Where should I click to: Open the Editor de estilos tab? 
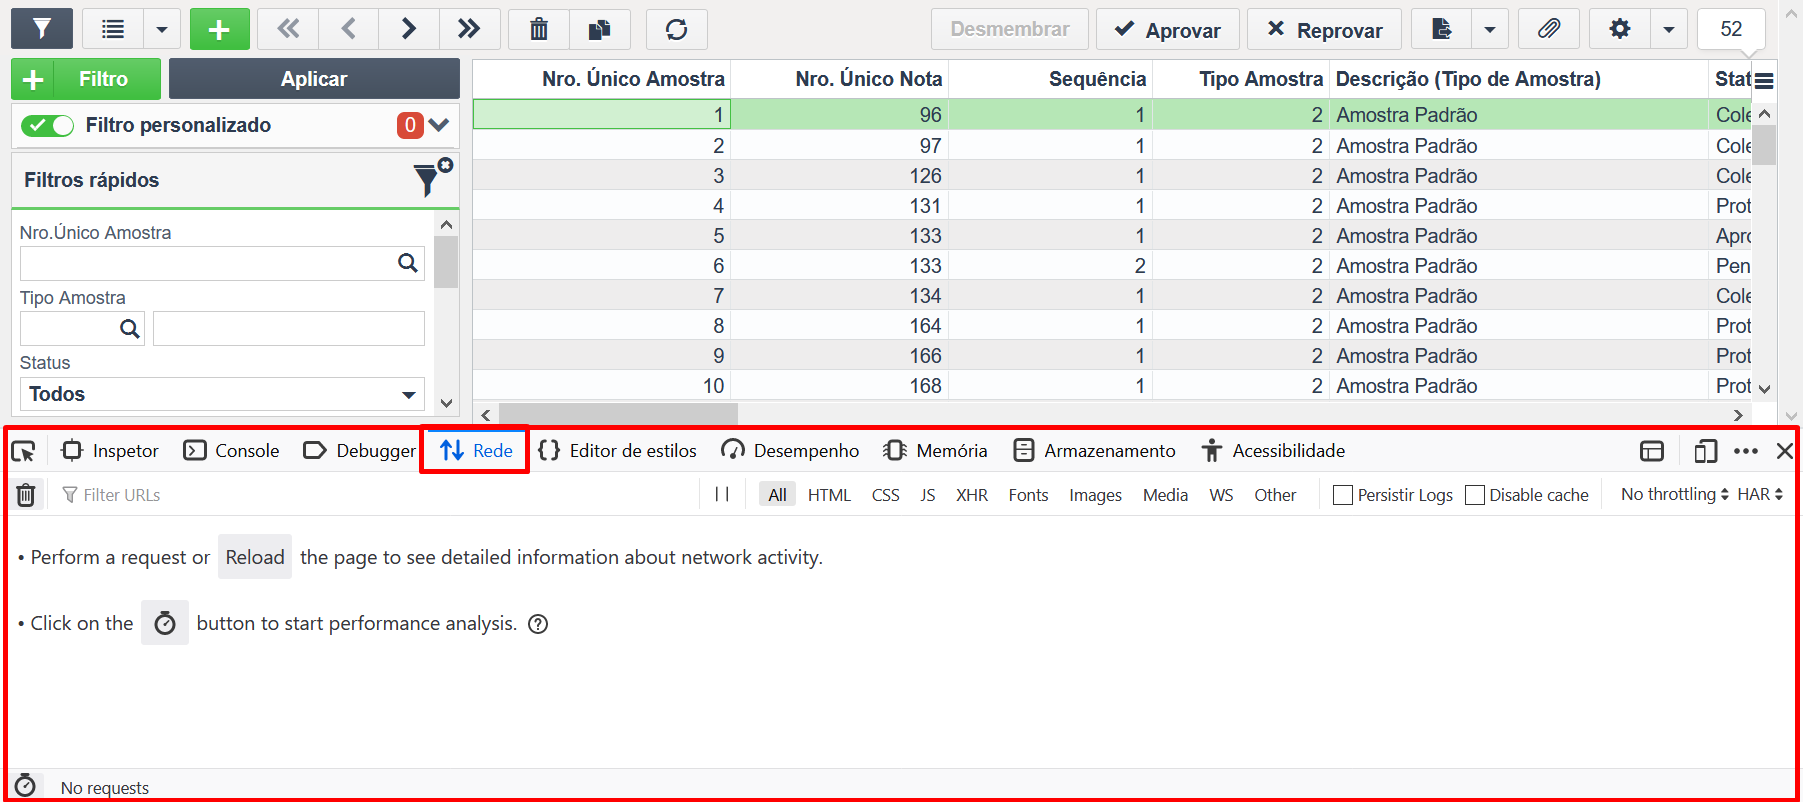tap(618, 451)
